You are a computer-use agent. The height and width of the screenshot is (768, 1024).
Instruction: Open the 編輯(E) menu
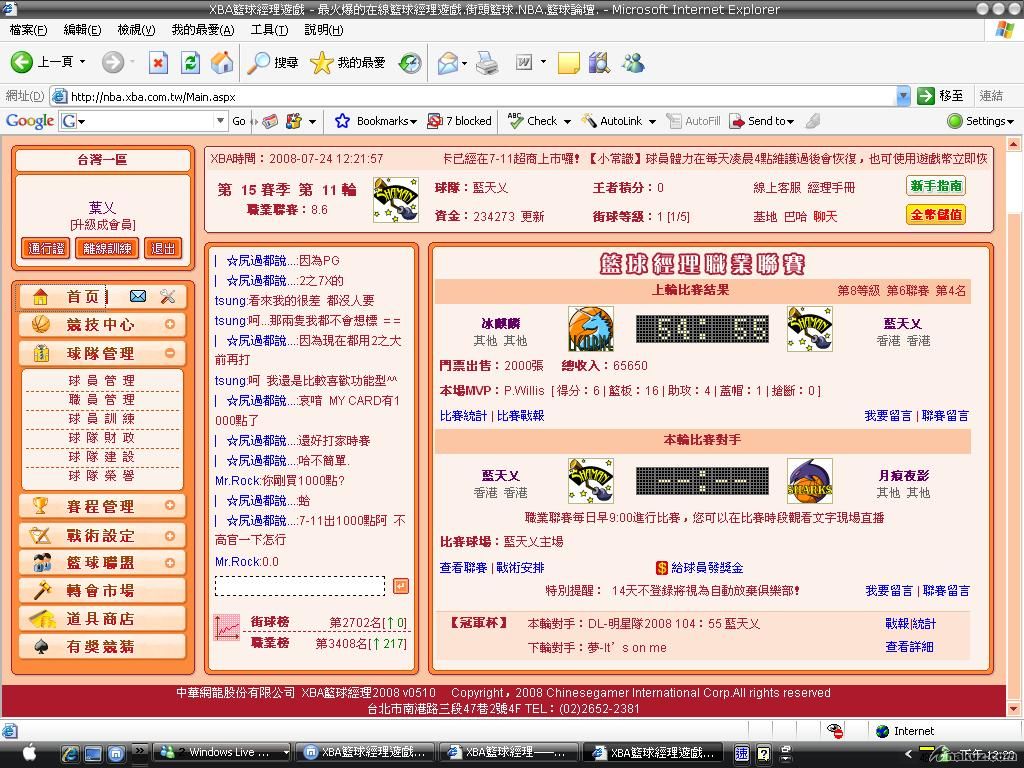[x=82, y=29]
